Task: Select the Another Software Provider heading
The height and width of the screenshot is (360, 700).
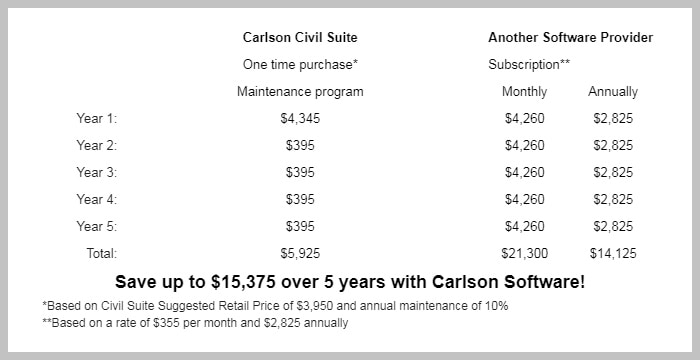Action: point(571,38)
